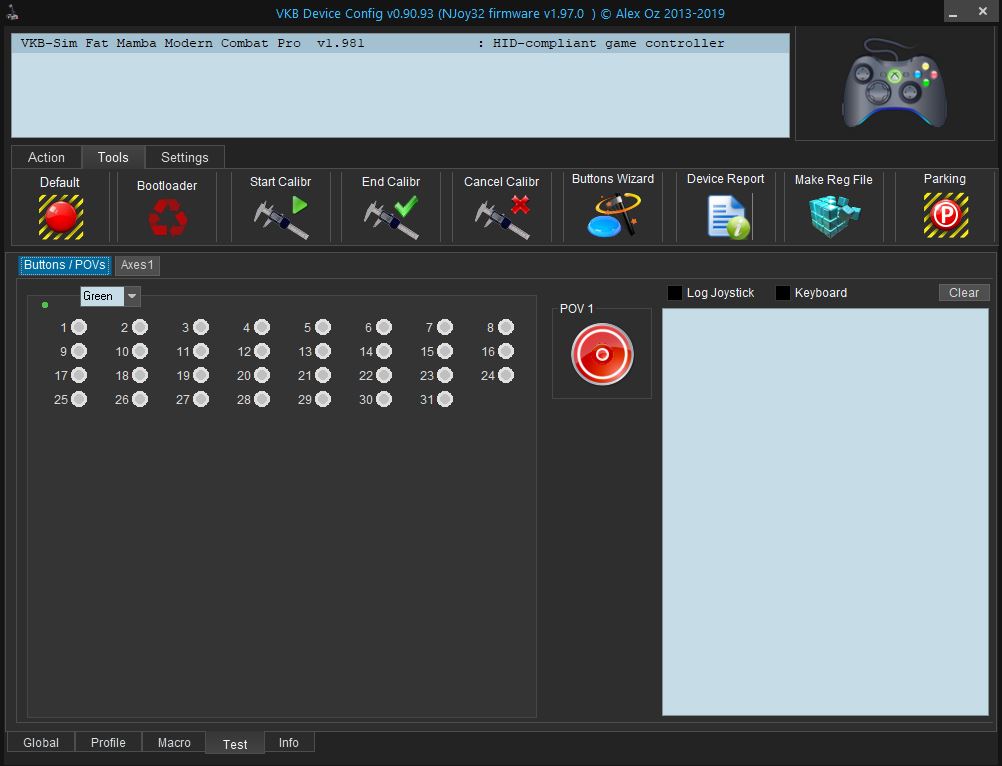The height and width of the screenshot is (766, 1002).
Task: Abort calibration via Cancel Calibr icon
Action: 503,217
